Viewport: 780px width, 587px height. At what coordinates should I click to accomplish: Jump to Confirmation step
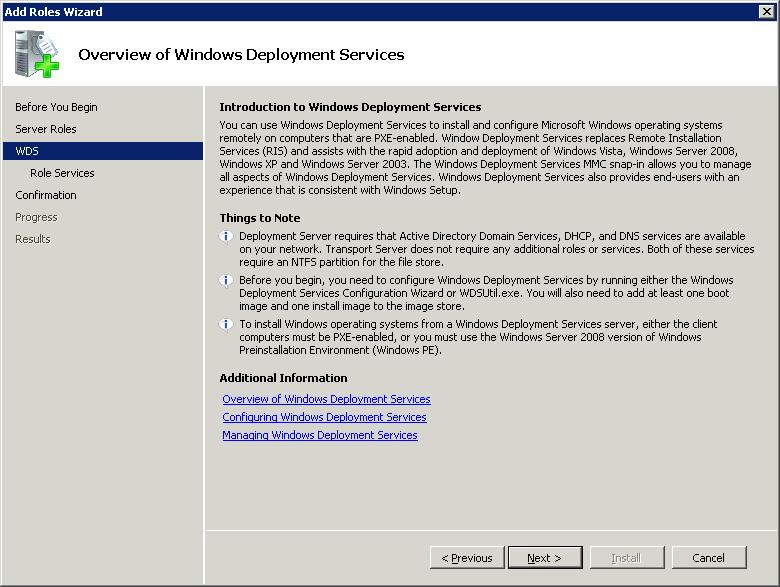click(x=46, y=195)
